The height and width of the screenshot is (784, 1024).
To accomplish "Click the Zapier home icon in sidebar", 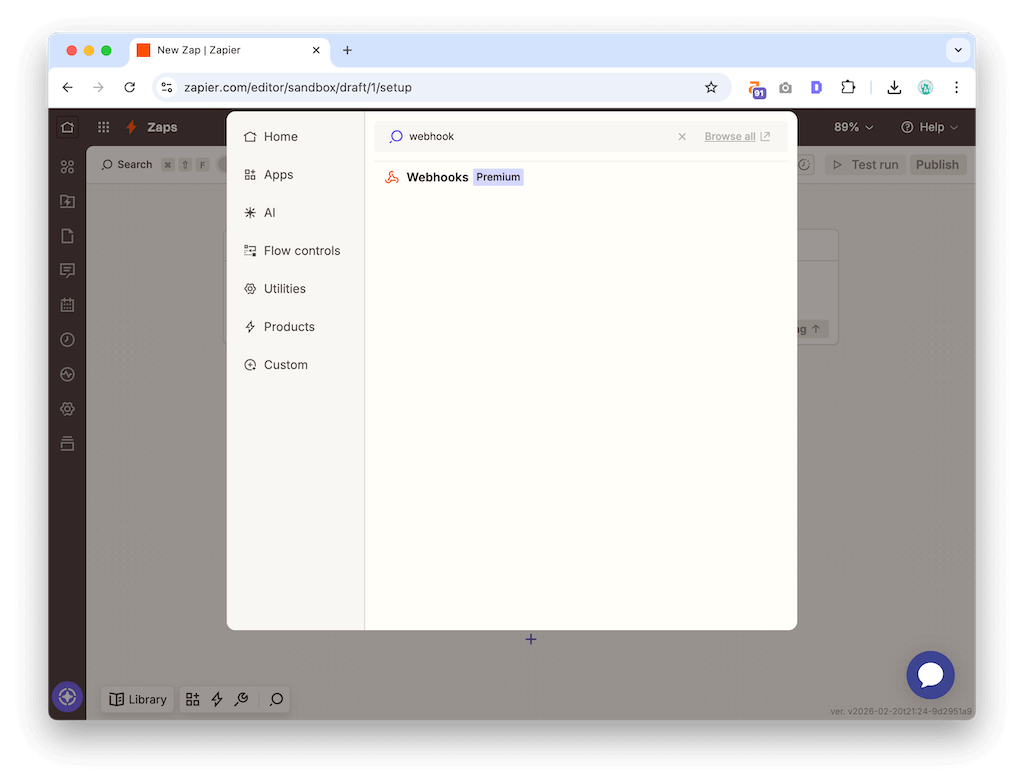I will click(x=67, y=127).
